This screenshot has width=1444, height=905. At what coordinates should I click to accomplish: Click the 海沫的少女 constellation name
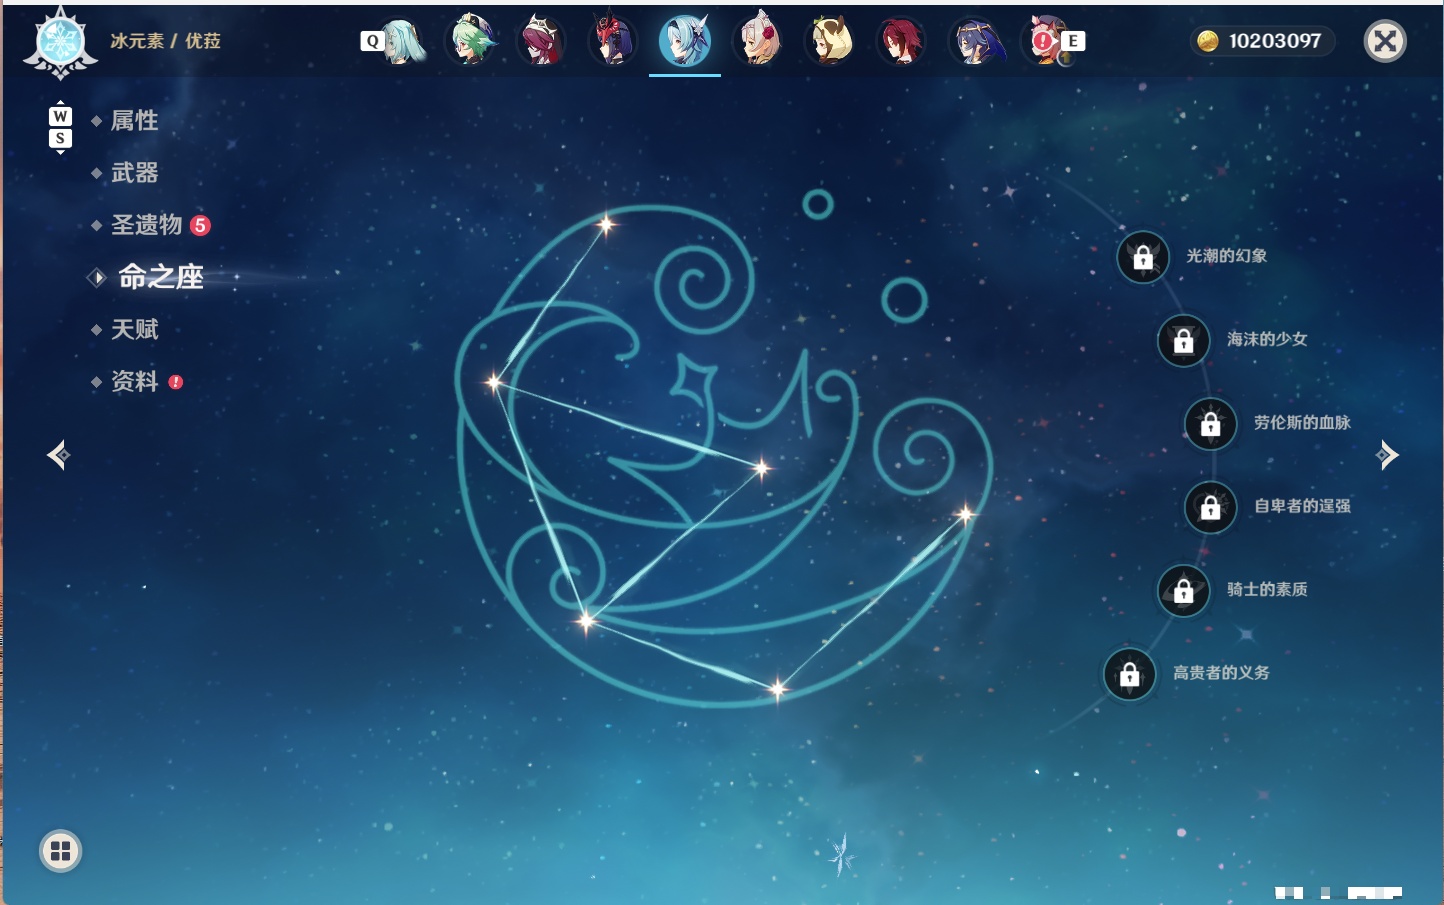(1267, 339)
